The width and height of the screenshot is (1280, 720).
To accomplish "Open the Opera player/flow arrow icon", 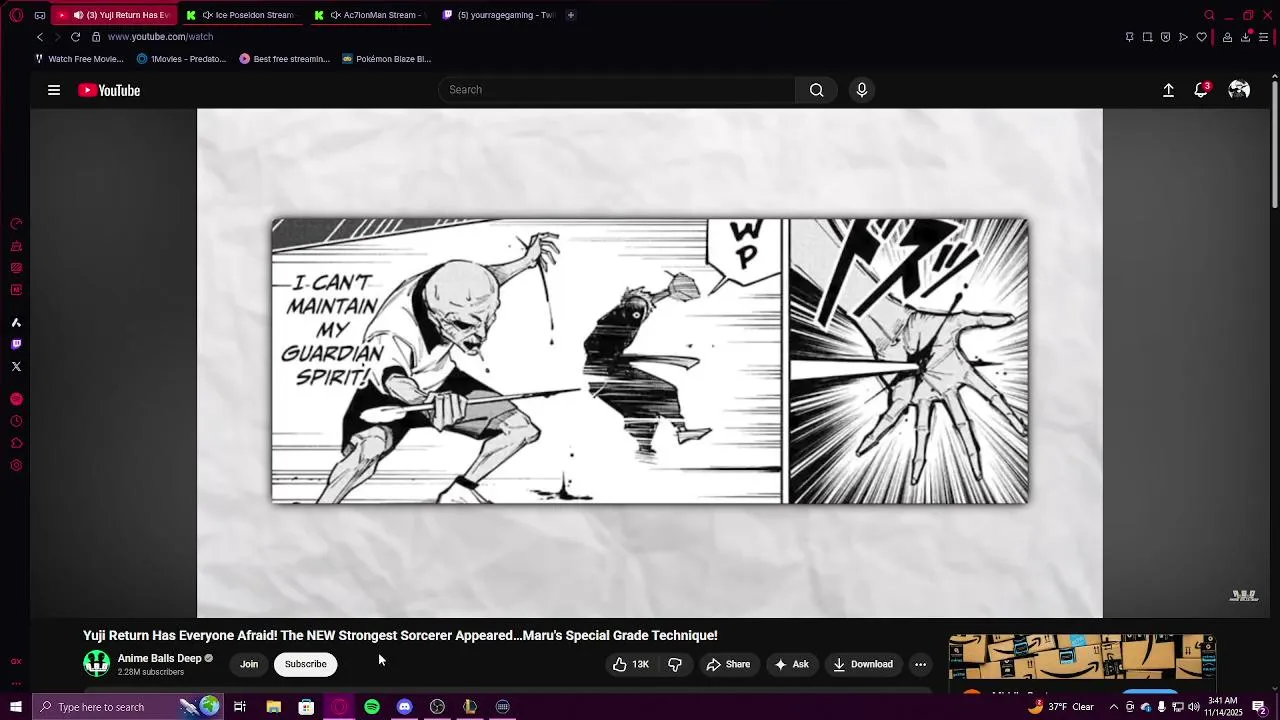I will [x=1184, y=37].
